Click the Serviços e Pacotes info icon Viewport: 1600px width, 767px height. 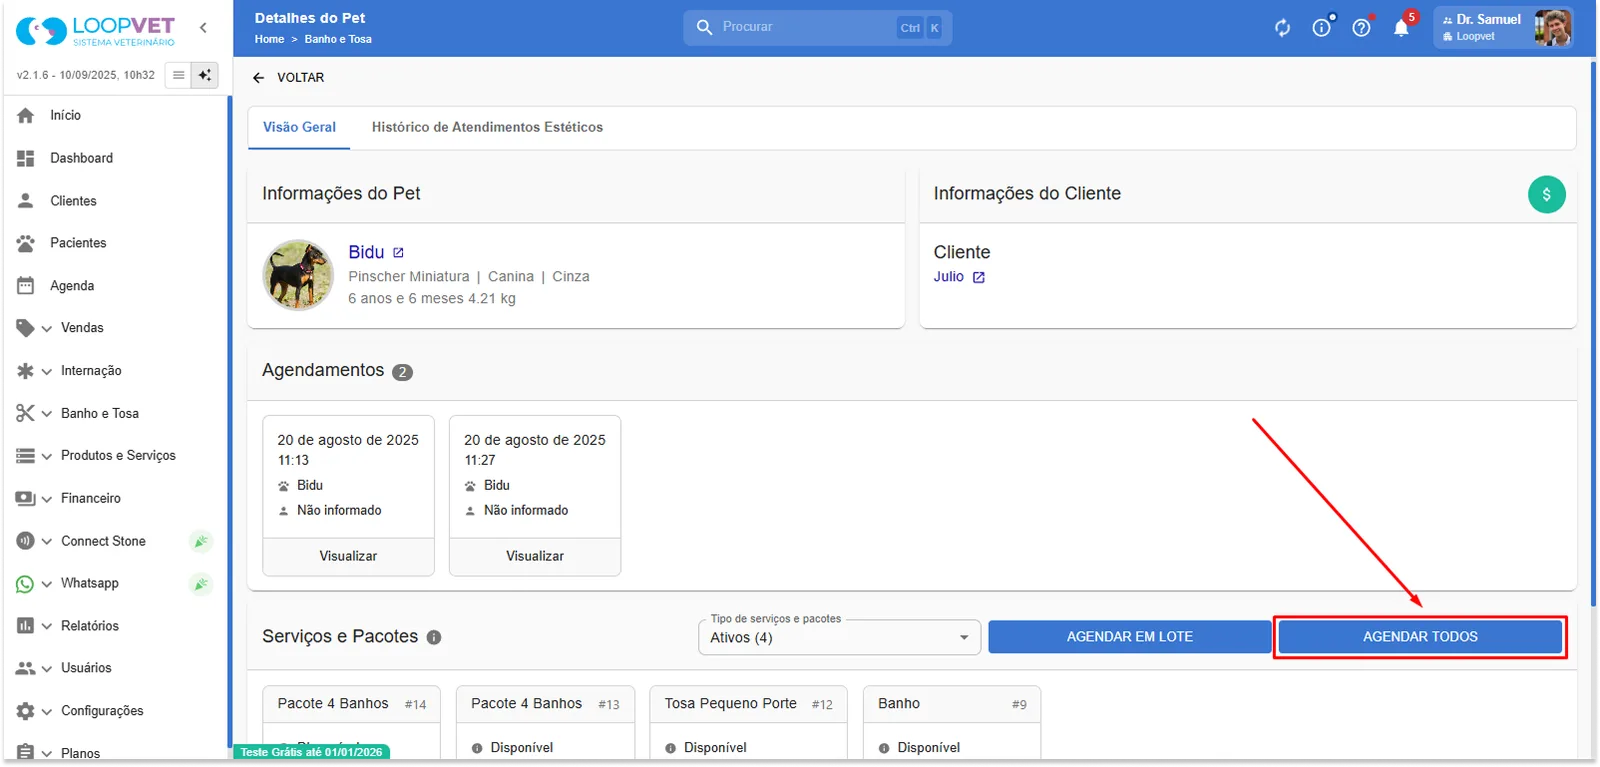(434, 637)
